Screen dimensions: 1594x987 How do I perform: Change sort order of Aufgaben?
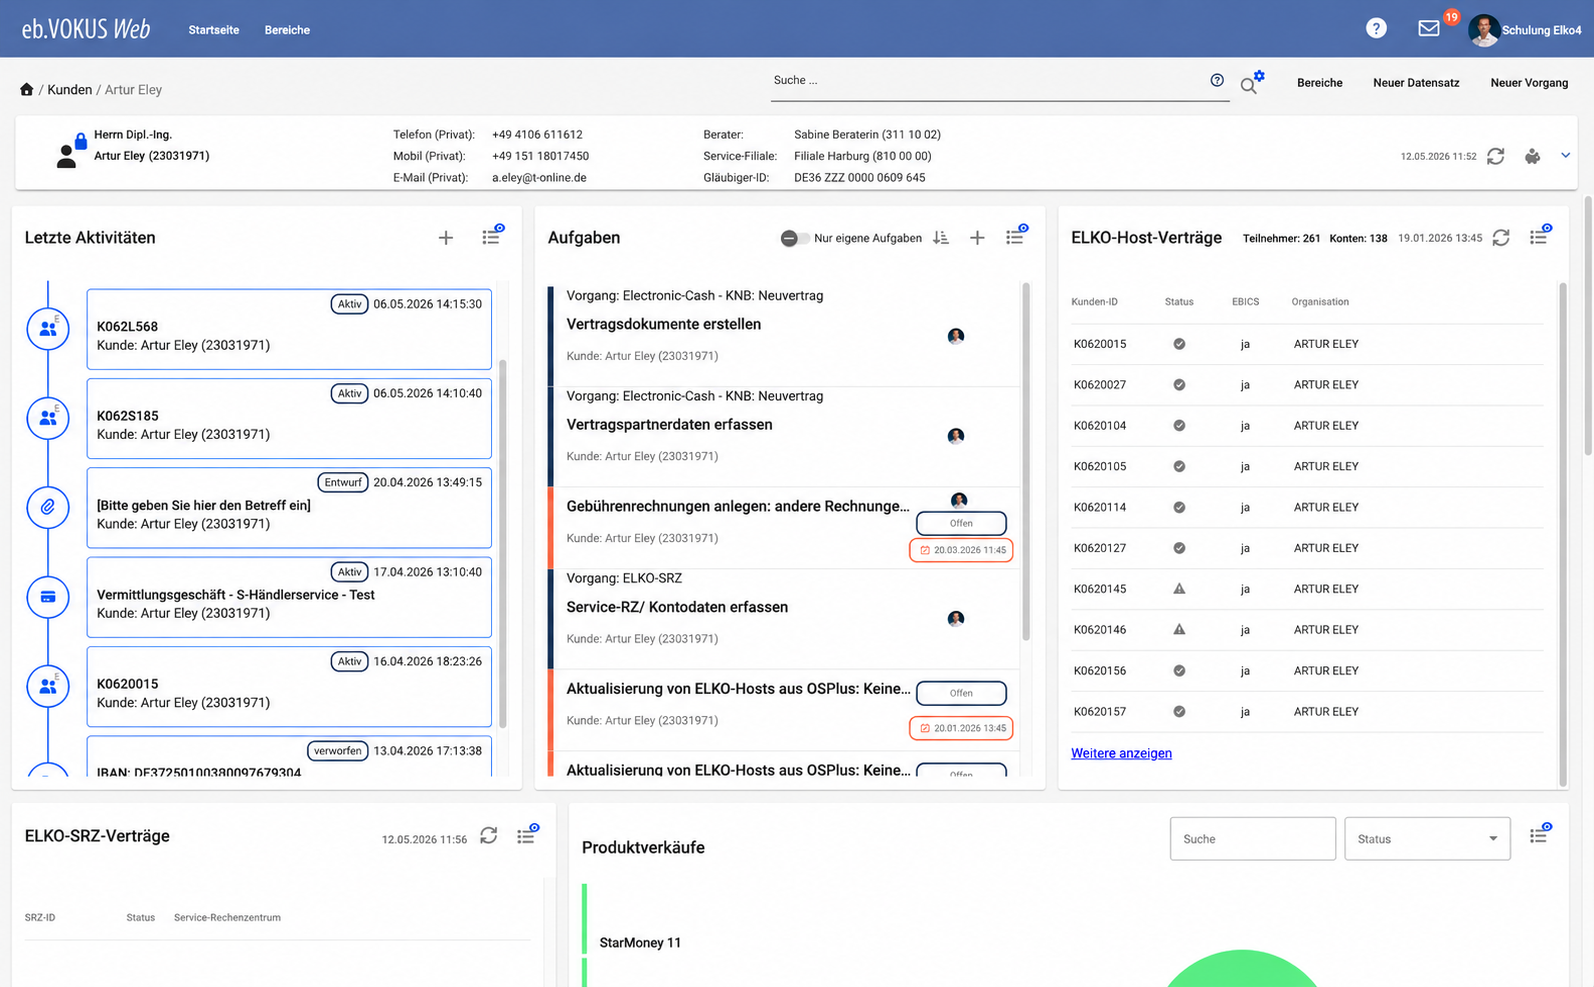tap(941, 238)
